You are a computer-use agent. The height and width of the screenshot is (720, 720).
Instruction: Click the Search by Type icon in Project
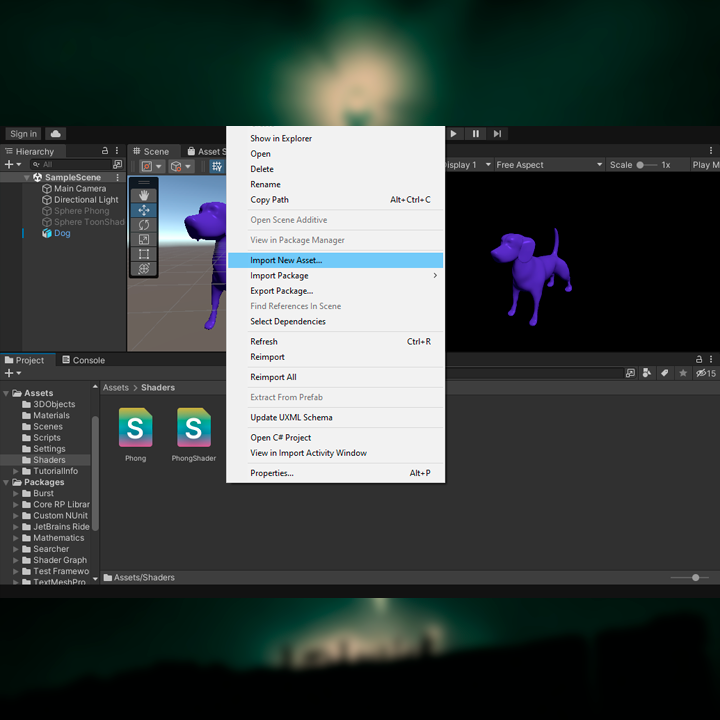point(647,373)
